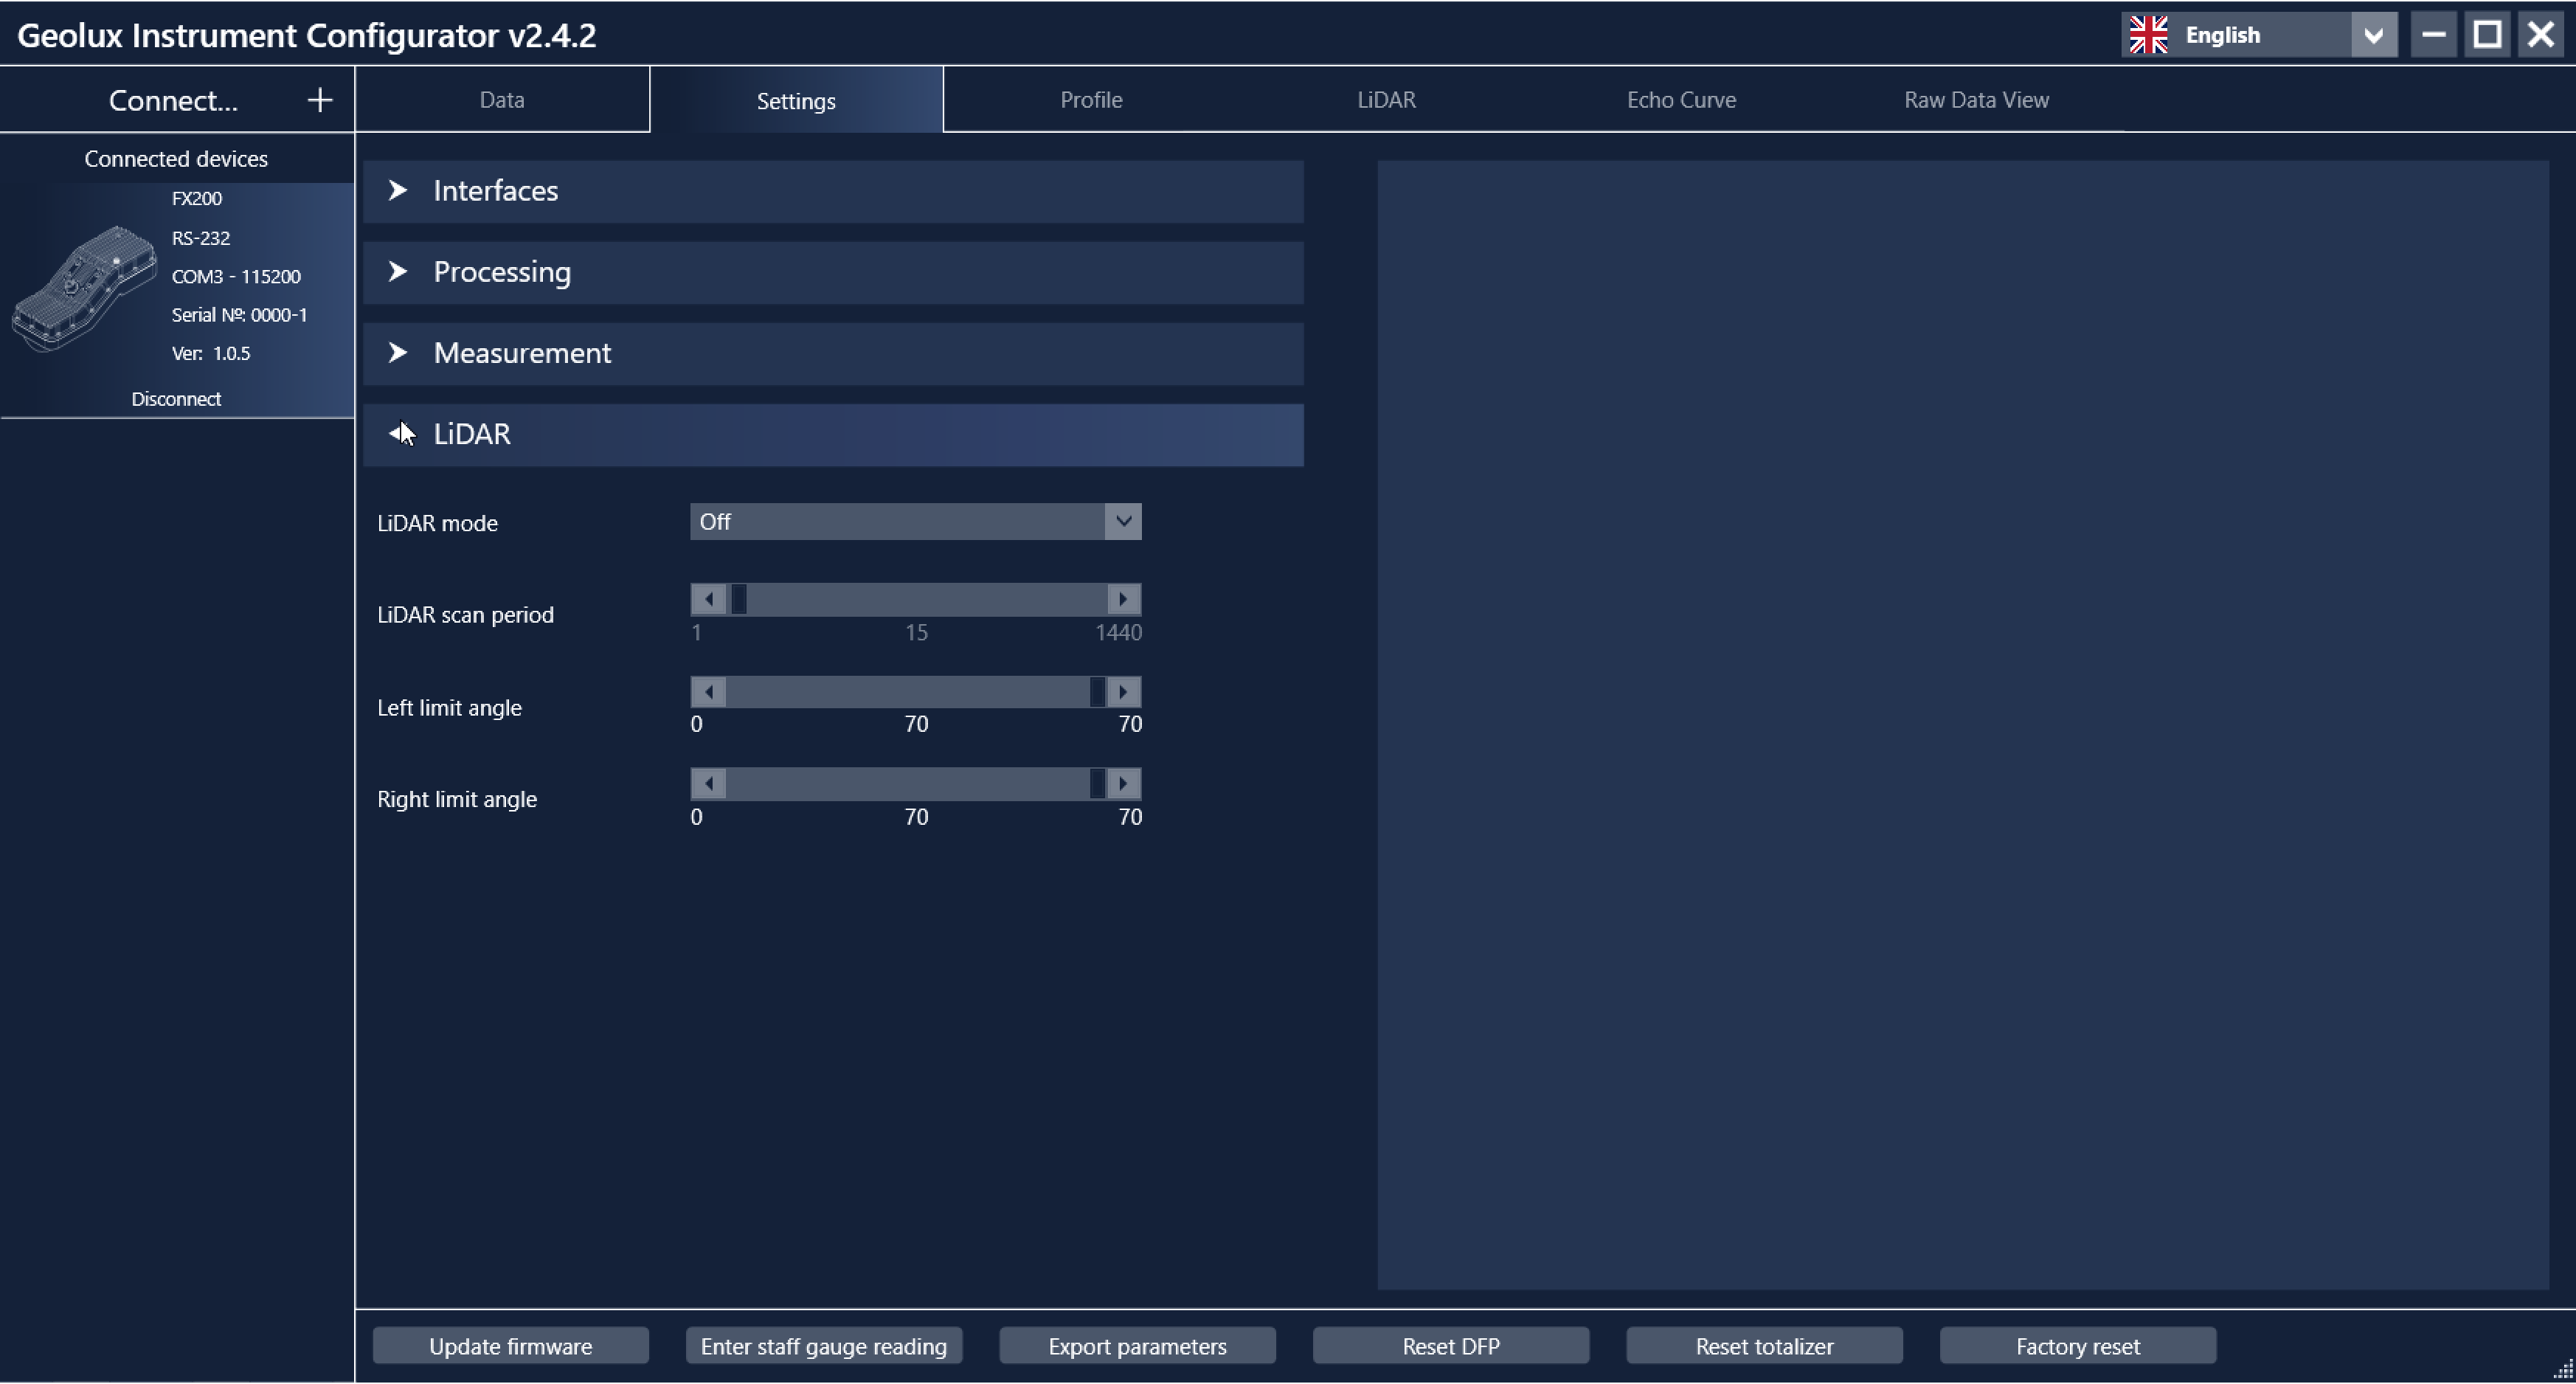Click the LiDAR scan period slider thumb
The image size is (2576, 1384).
[x=739, y=599]
